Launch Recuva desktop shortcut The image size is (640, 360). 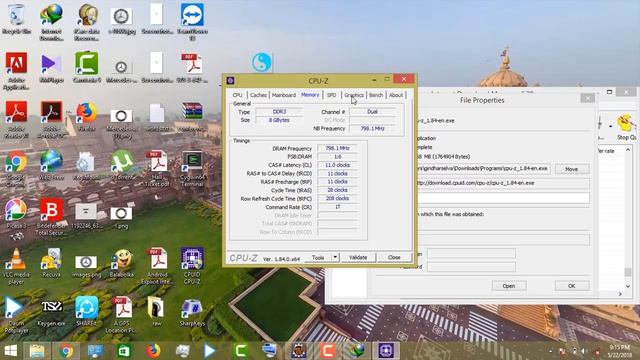tap(51, 263)
